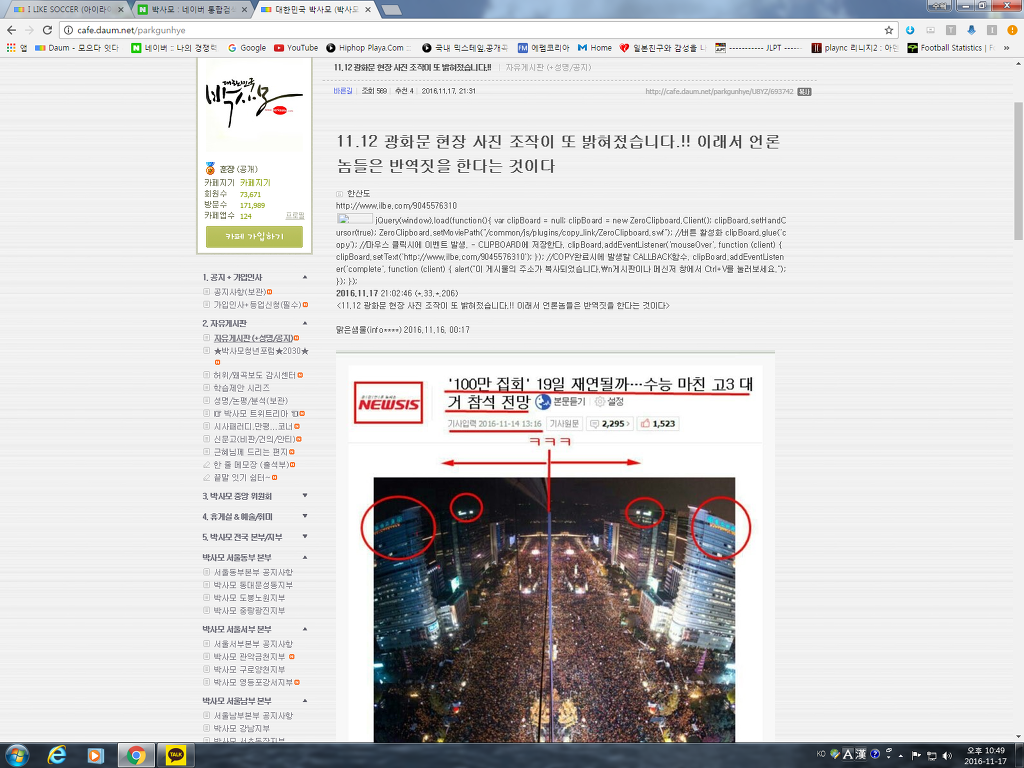This screenshot has height=768, width=1024.
Task: Click the volume speaker tray icon
Action: pyautogui.click(x=948, y=756)
